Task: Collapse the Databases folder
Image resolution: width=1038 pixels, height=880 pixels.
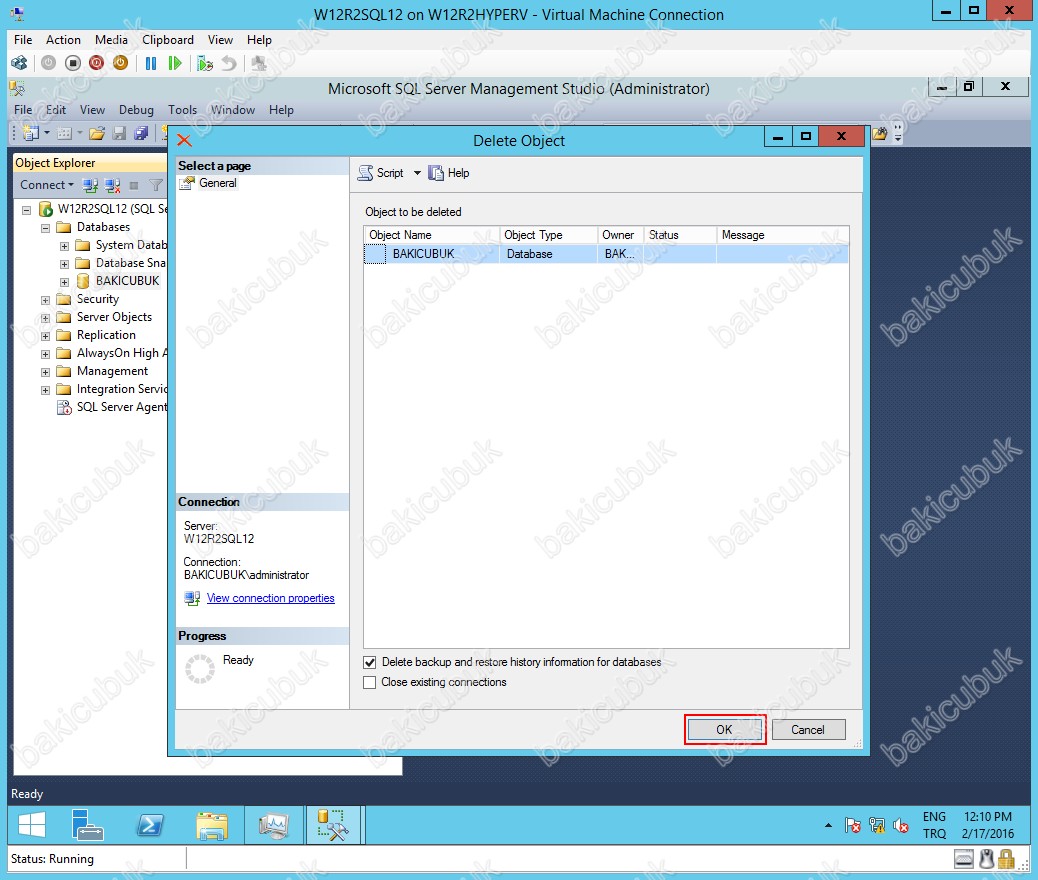Action: pos(45,228)
